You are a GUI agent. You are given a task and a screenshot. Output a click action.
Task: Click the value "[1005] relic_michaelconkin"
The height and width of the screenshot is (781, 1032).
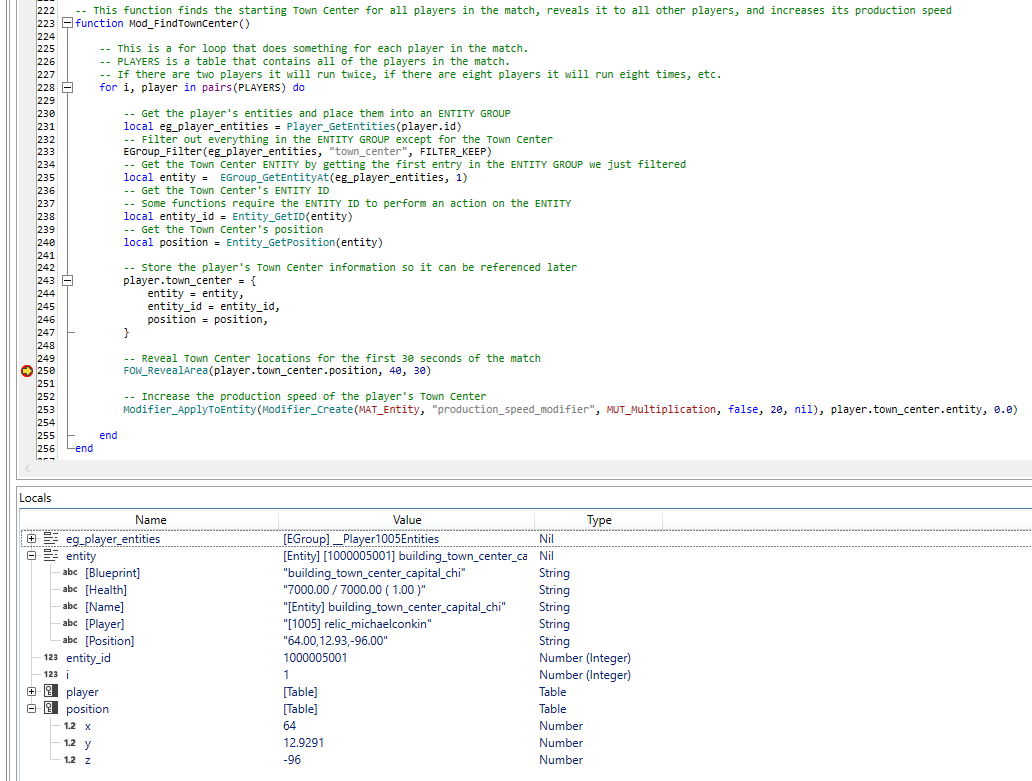tap(357, 624)
